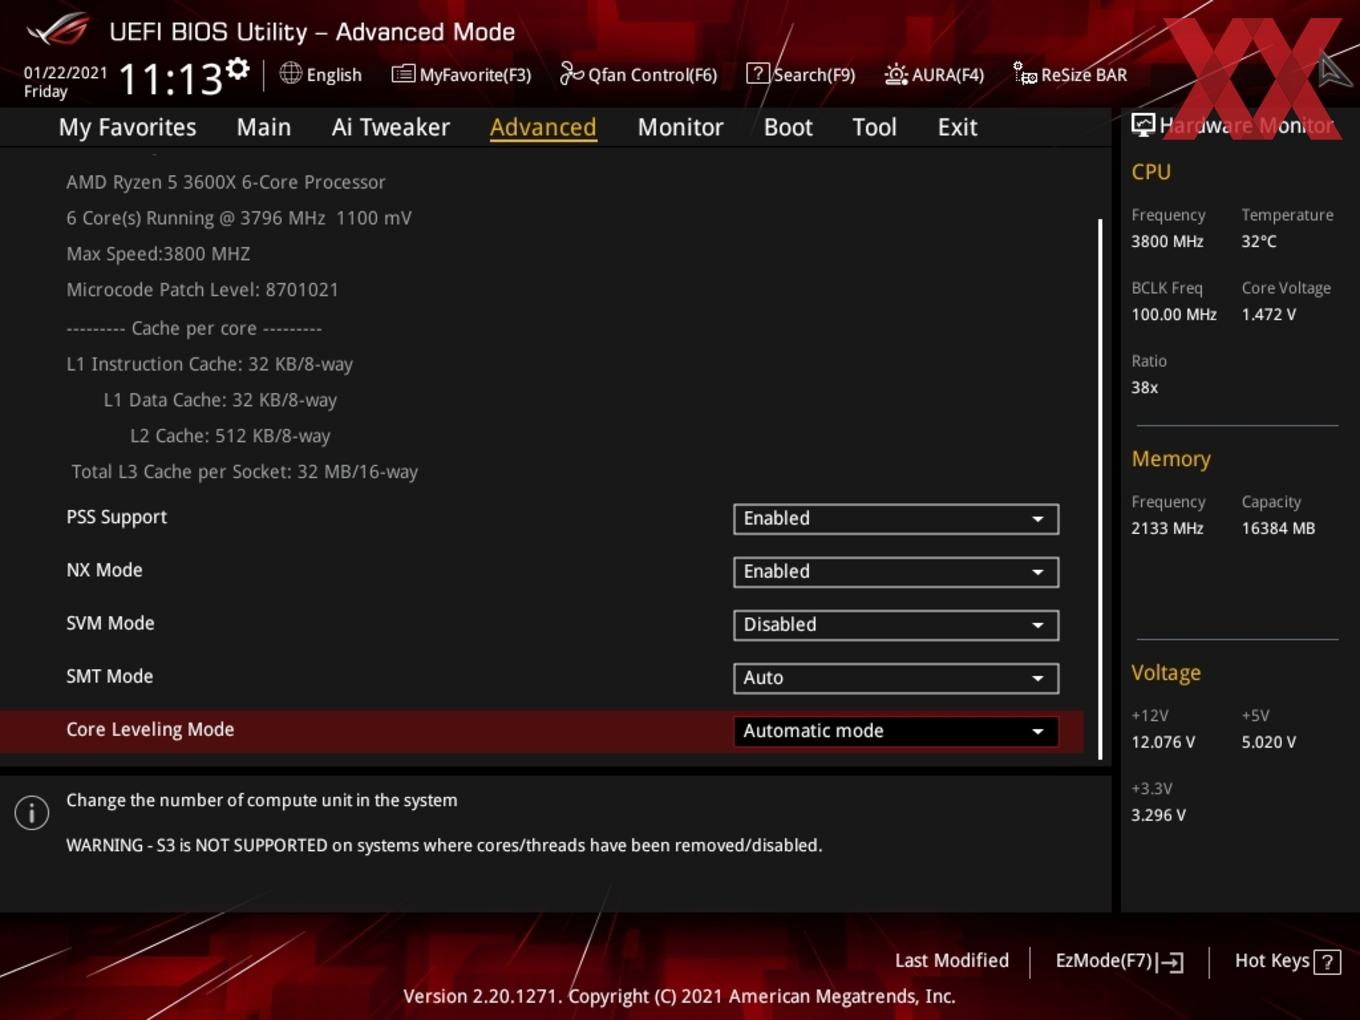
Task: Click CPU temperature value 32°C
Action: pos(1259,241)
